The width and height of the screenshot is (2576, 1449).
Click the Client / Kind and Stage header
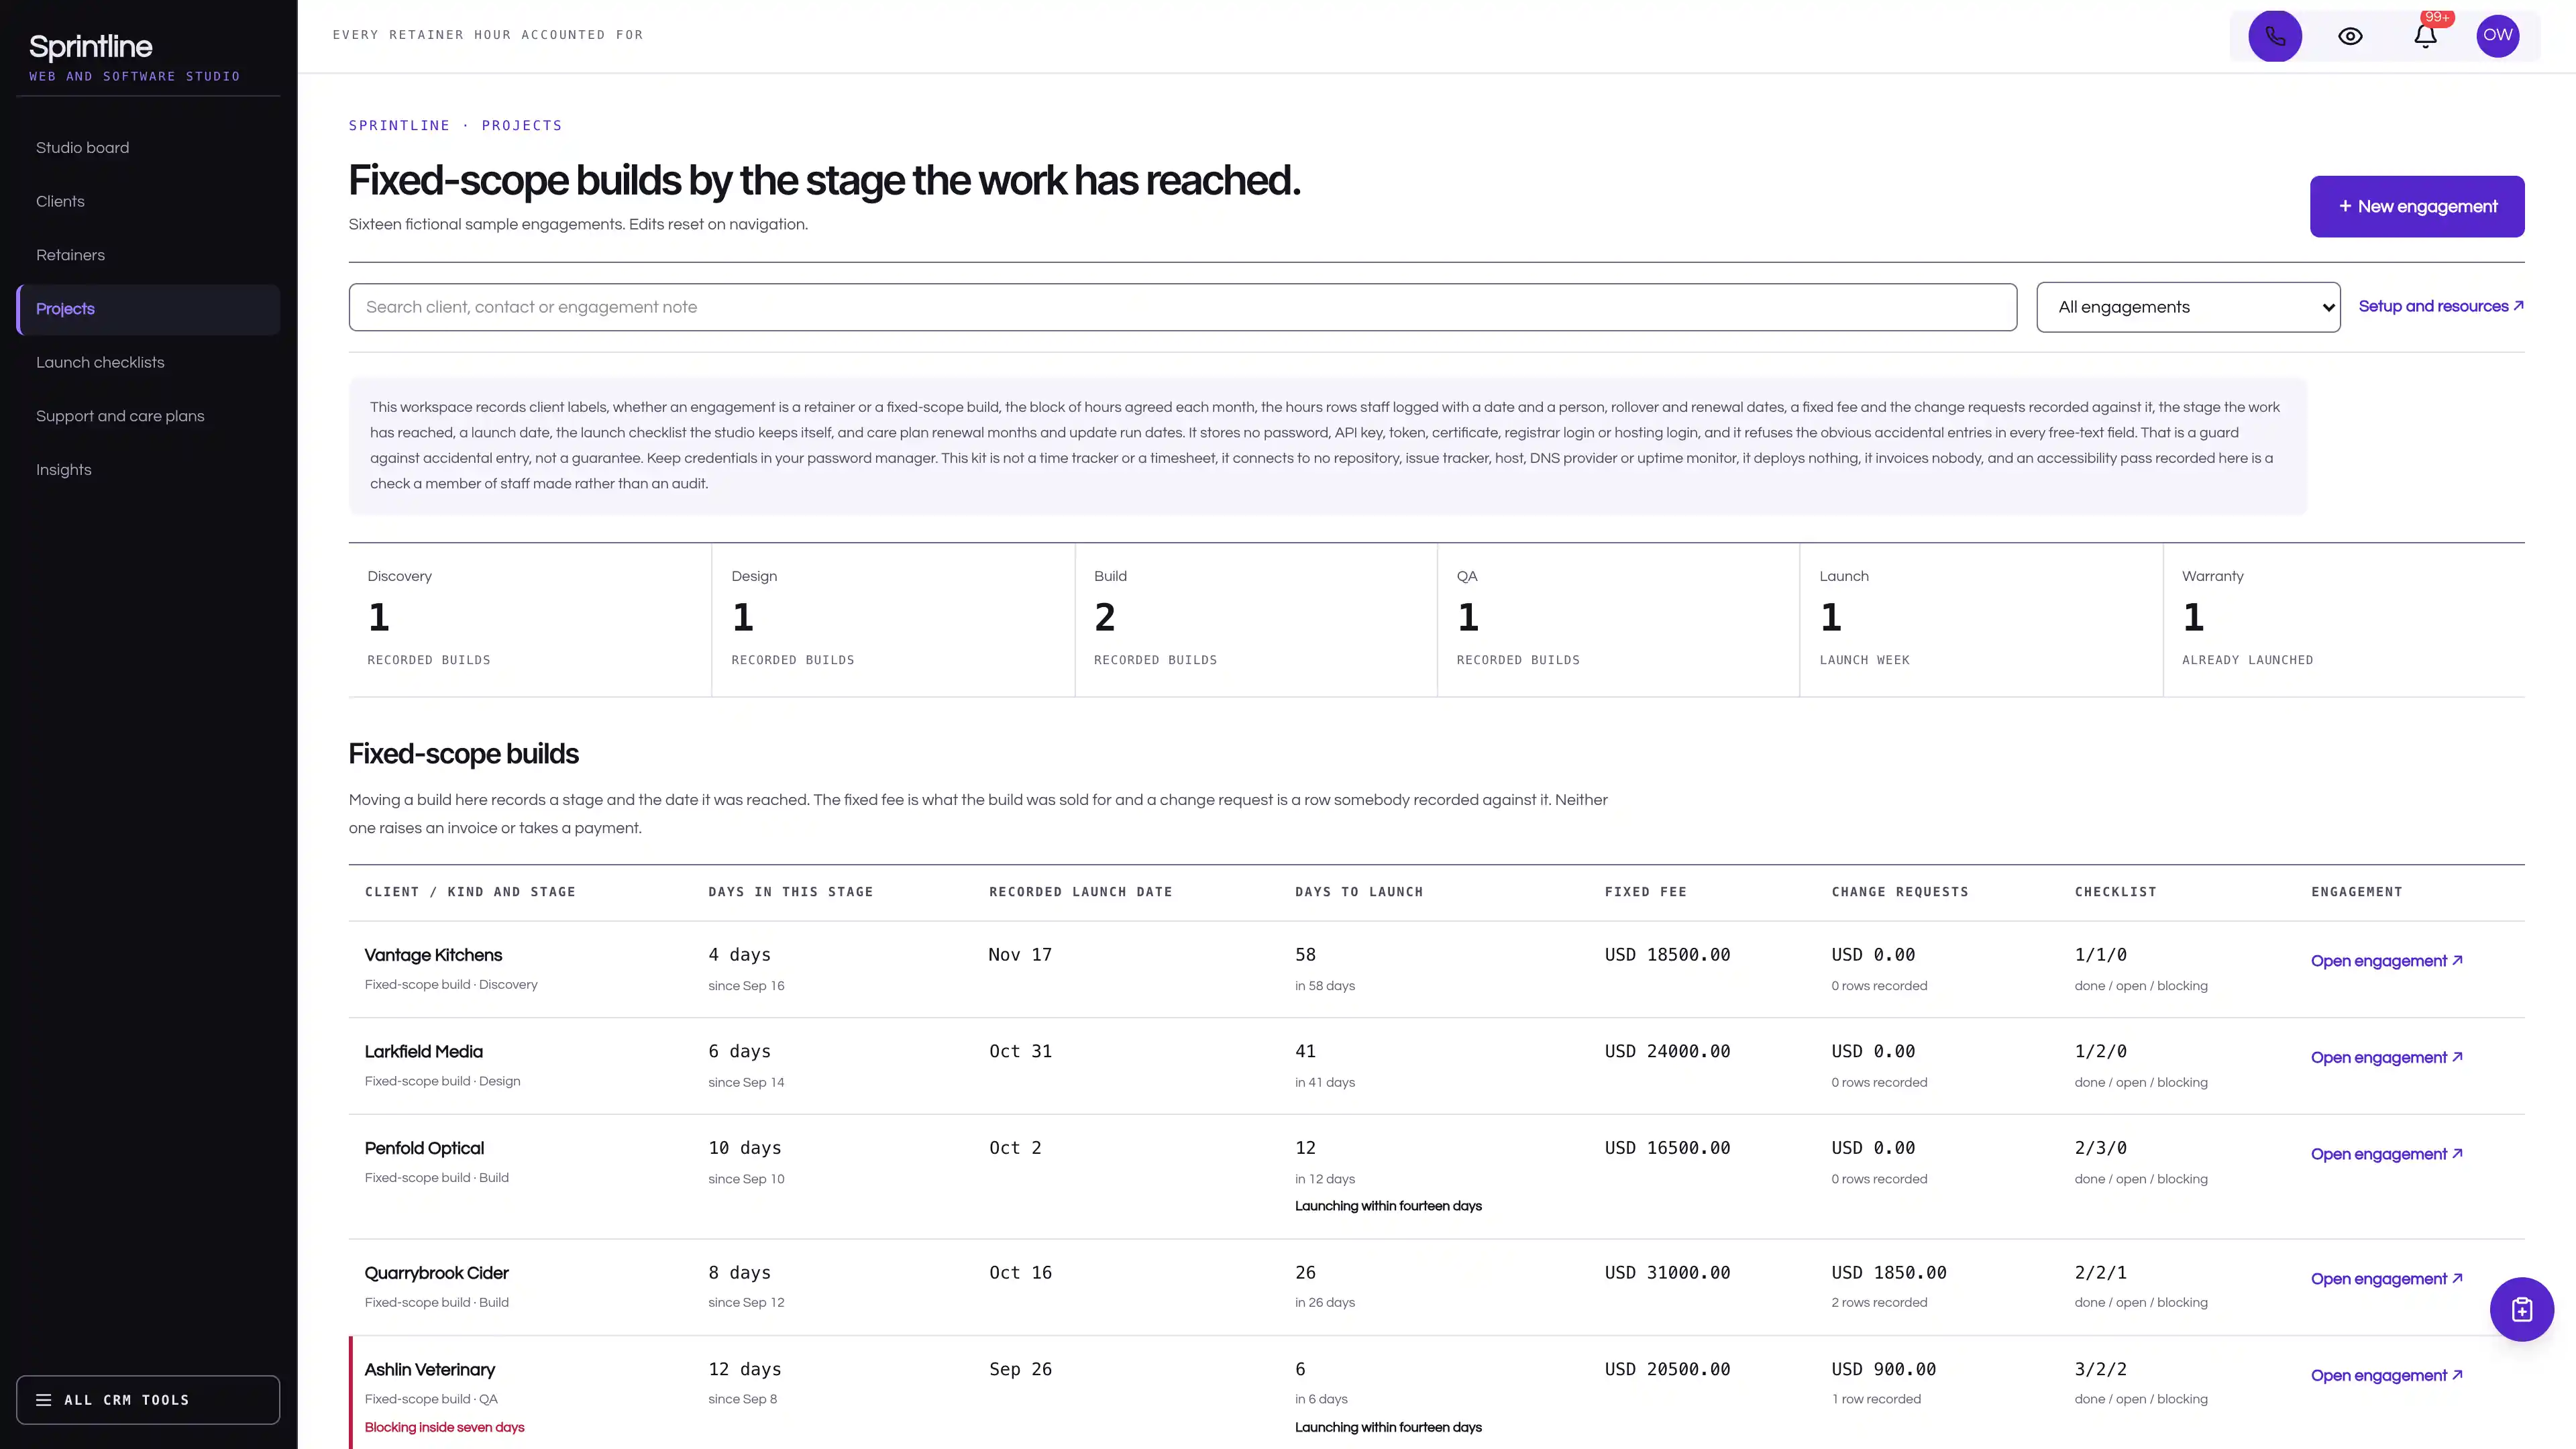[x=470, y=892]
